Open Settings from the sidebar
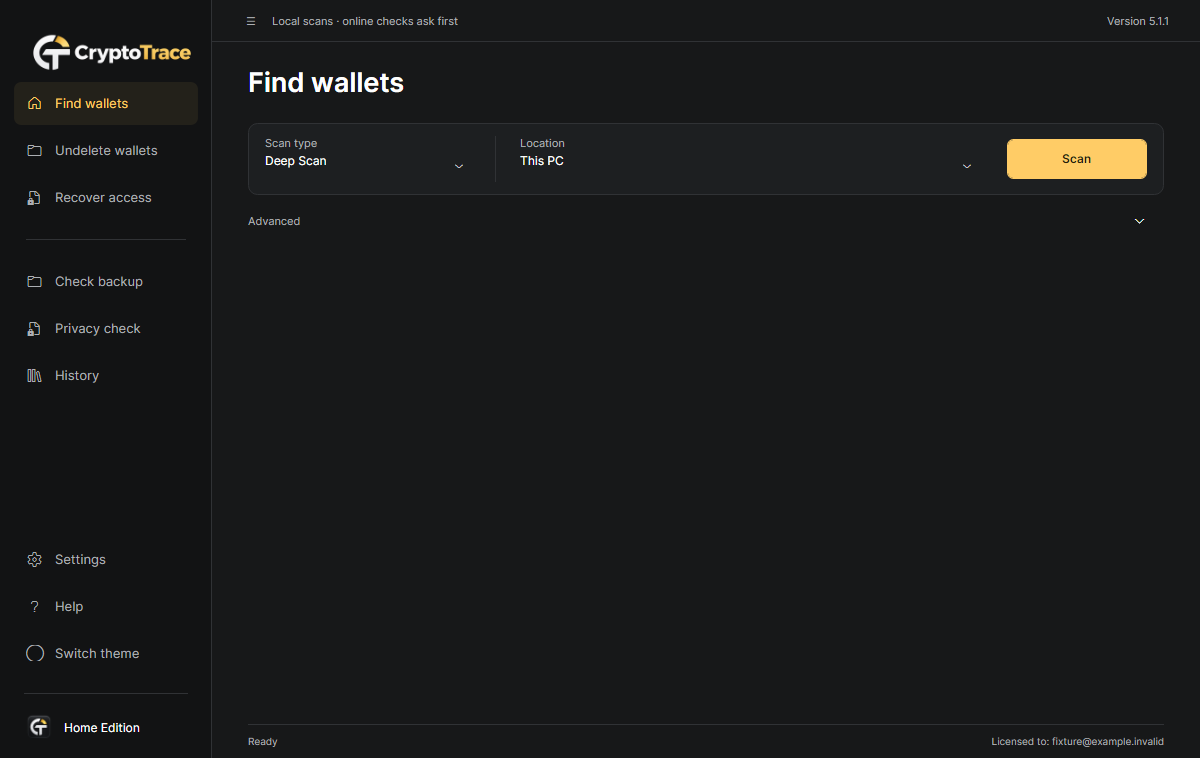This screenshot has width=1200, height=758. tap(106, 559)
